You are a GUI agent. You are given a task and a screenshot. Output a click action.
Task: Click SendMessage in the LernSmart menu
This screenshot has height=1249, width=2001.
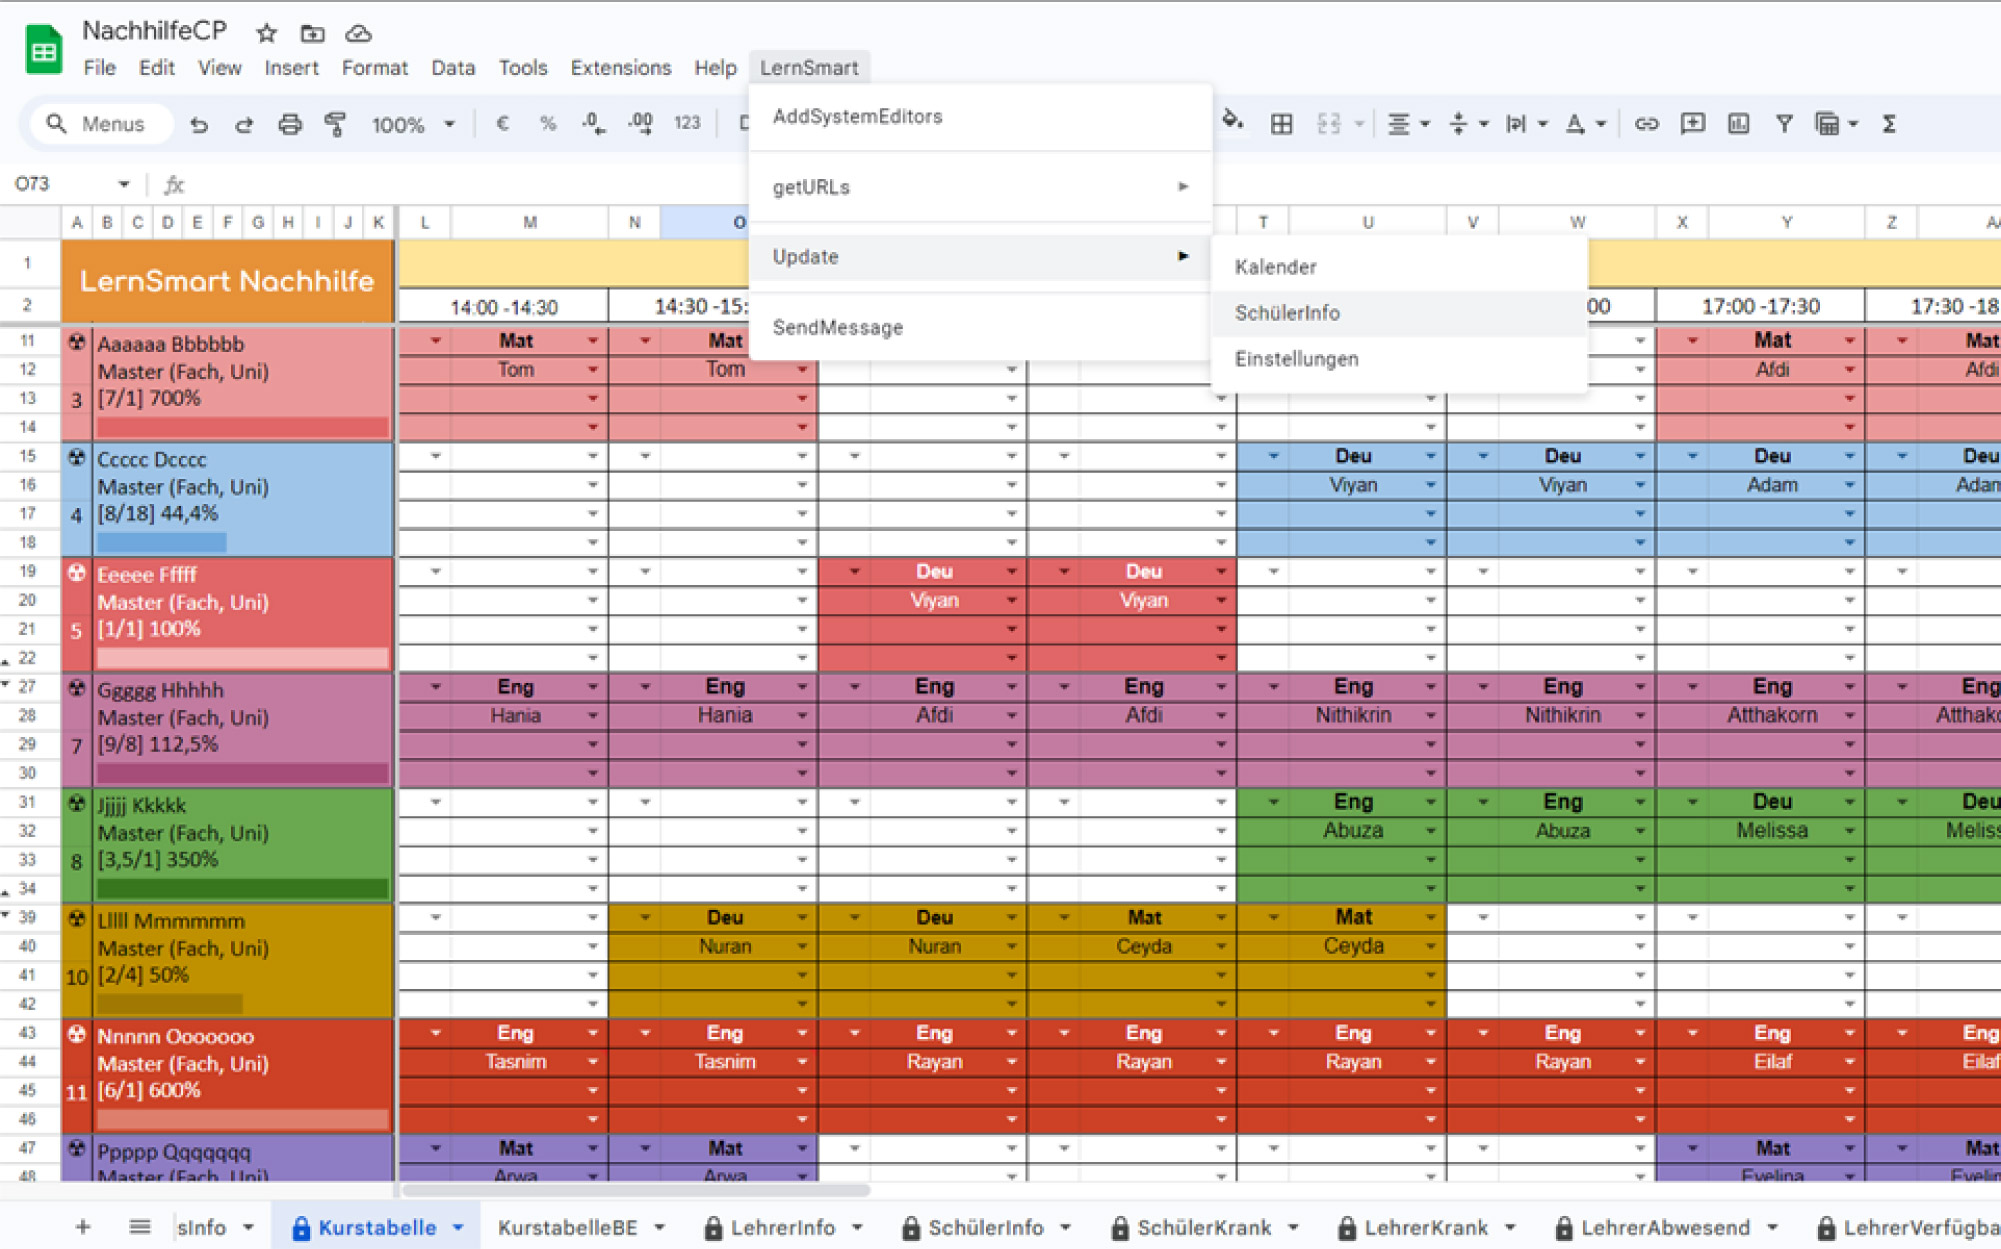coord(838,327)
